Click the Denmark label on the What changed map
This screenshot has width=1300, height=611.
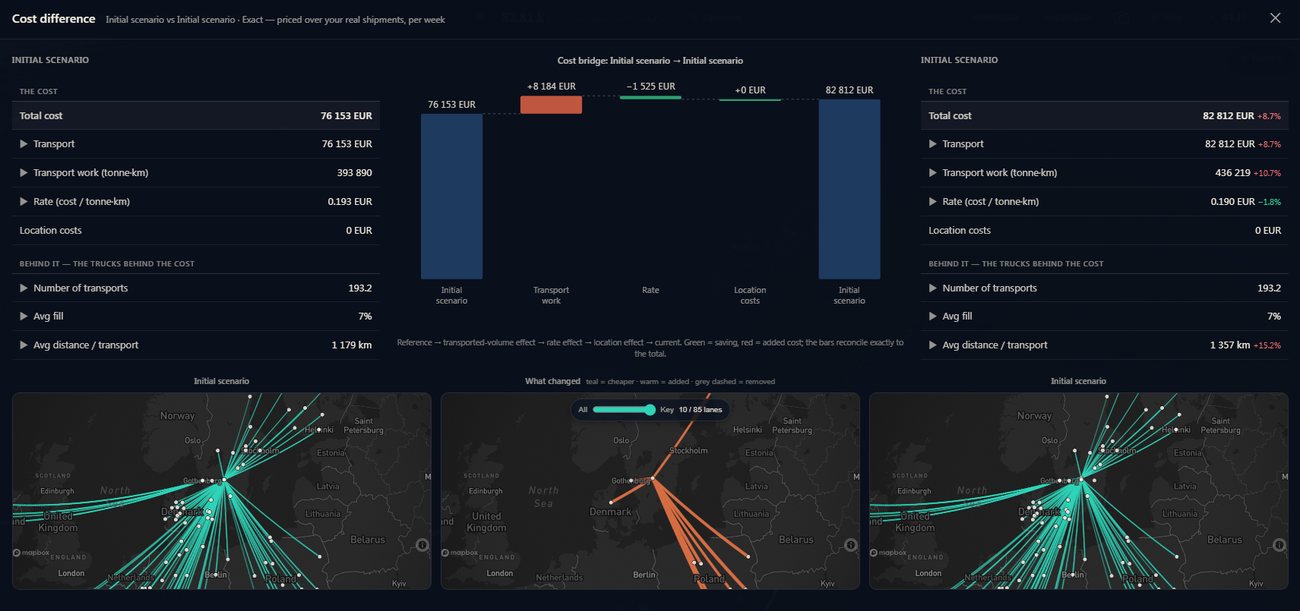pyautogui.click(x=610, y=512)
